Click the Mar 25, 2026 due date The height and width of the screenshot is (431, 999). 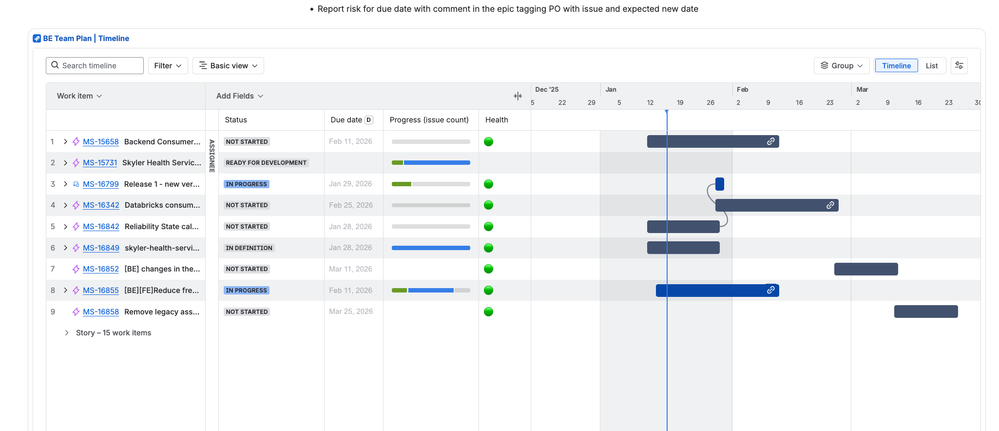(350, 312)
